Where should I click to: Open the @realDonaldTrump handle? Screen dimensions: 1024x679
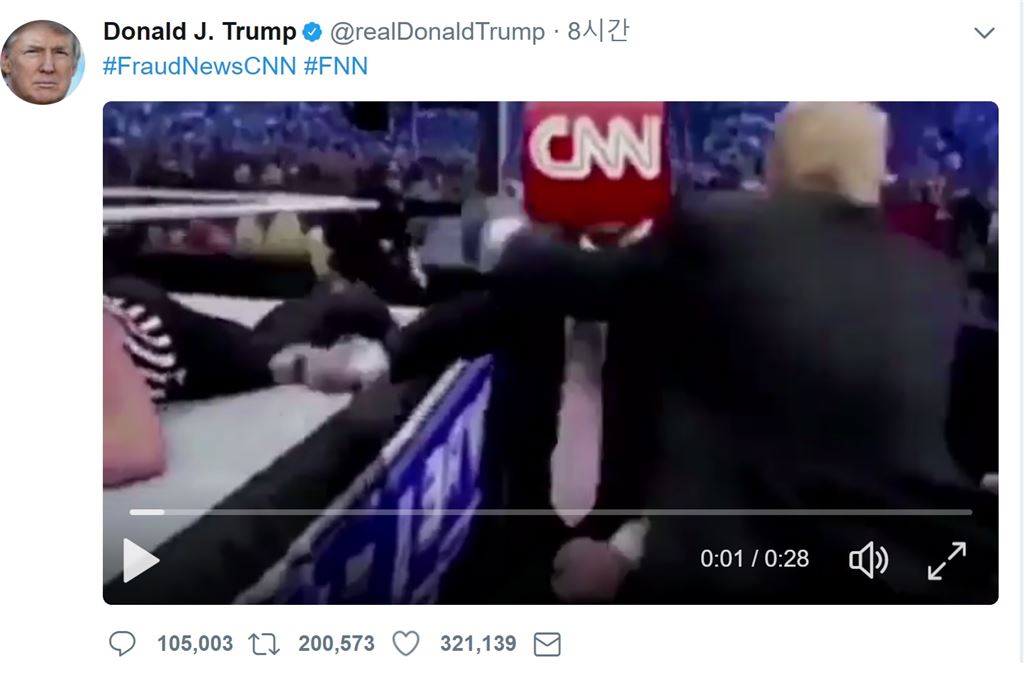pos(438,31)
